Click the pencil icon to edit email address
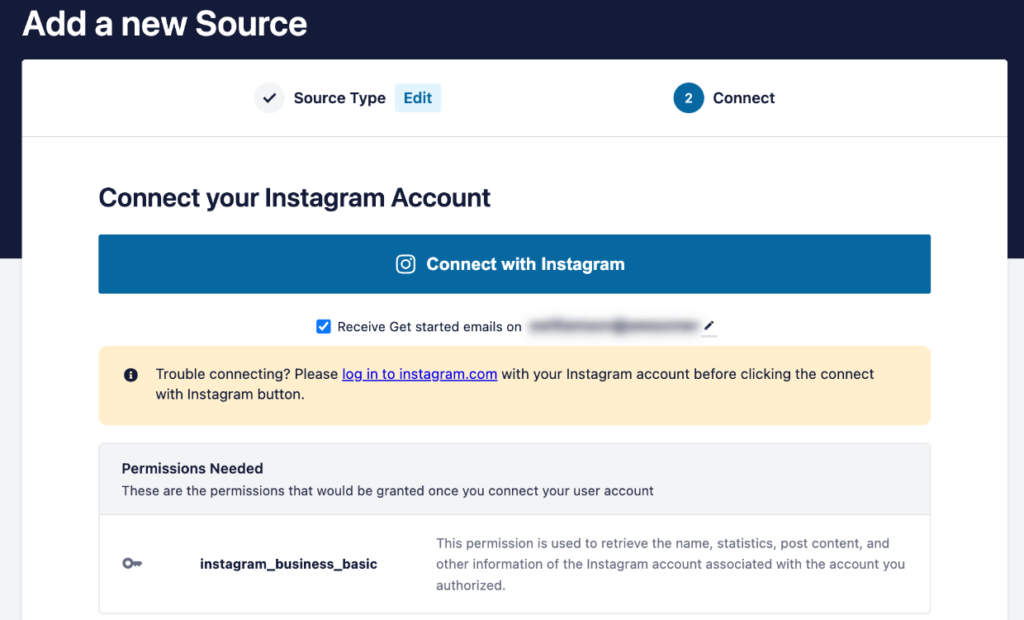1024x620 pixels. pyautogui.click(x=709, y=325)
